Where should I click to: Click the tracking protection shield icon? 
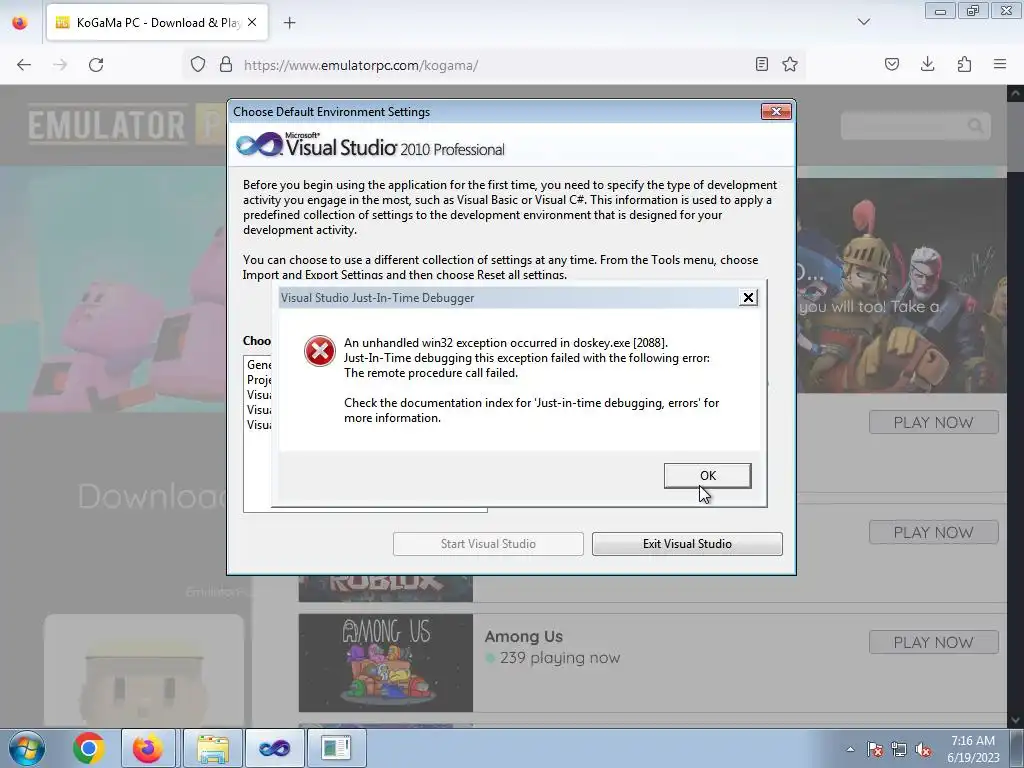pos(198,65)
